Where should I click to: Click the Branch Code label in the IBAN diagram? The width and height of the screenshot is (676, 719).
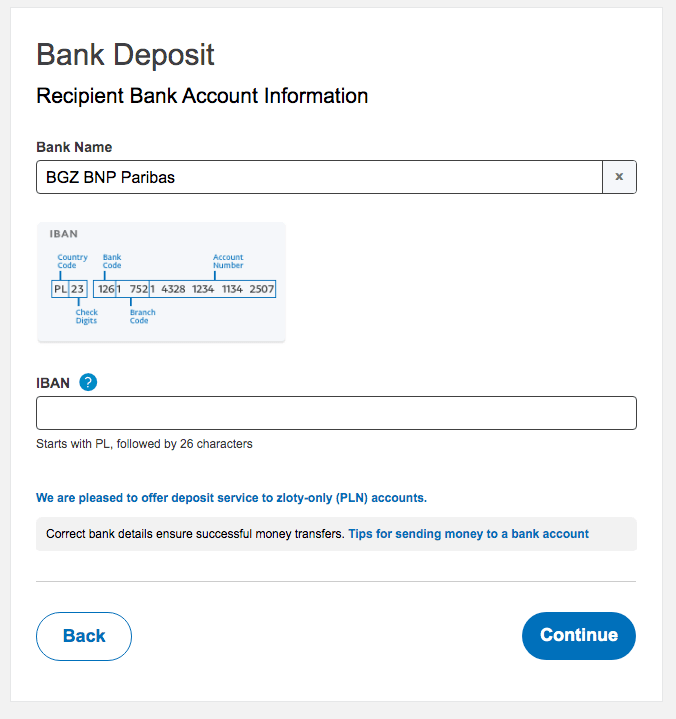tap(142, 316)
